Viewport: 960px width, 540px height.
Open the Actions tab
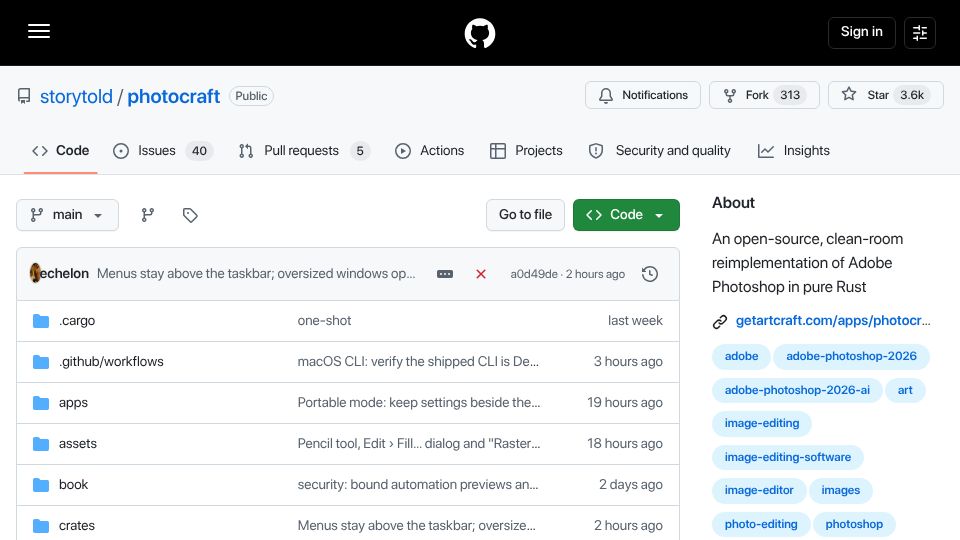(430, 151)
